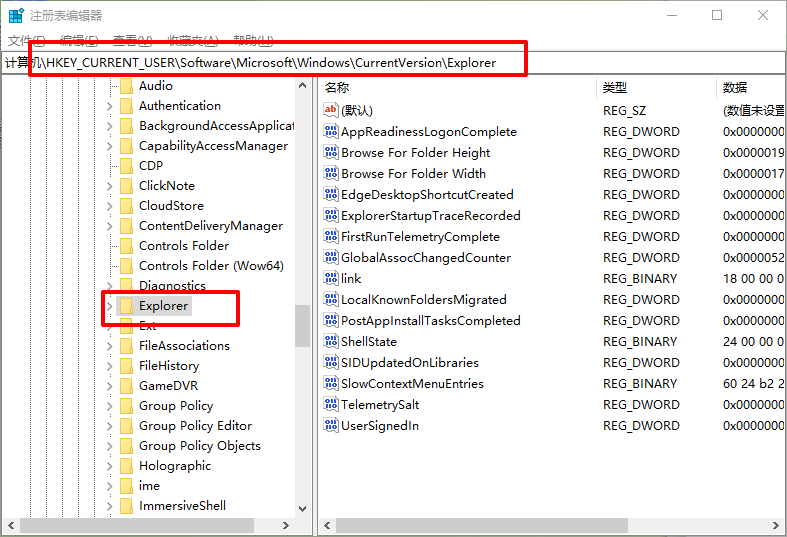787x537 pixels.
Task: Expand the CloudStore key chevron
Action: pos(110,206)
